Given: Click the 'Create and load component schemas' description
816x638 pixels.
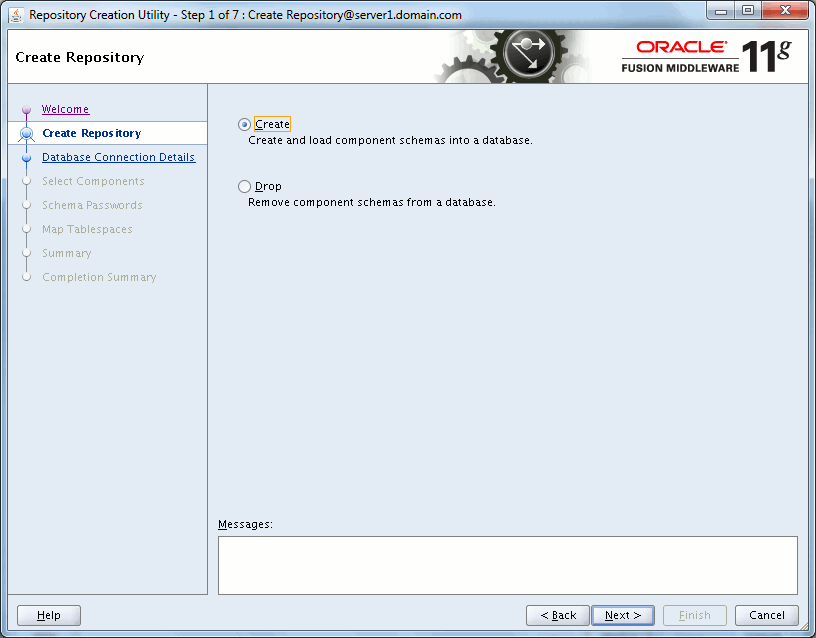Looking at the screenshot, I should pos(390,141).
